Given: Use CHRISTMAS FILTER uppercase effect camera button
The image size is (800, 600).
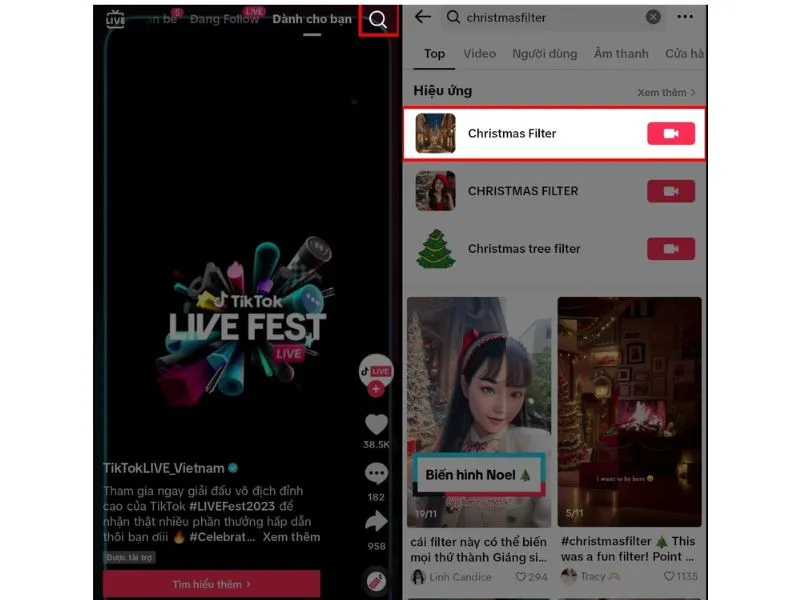Looking at the screenshot, I should pos(671,191).
